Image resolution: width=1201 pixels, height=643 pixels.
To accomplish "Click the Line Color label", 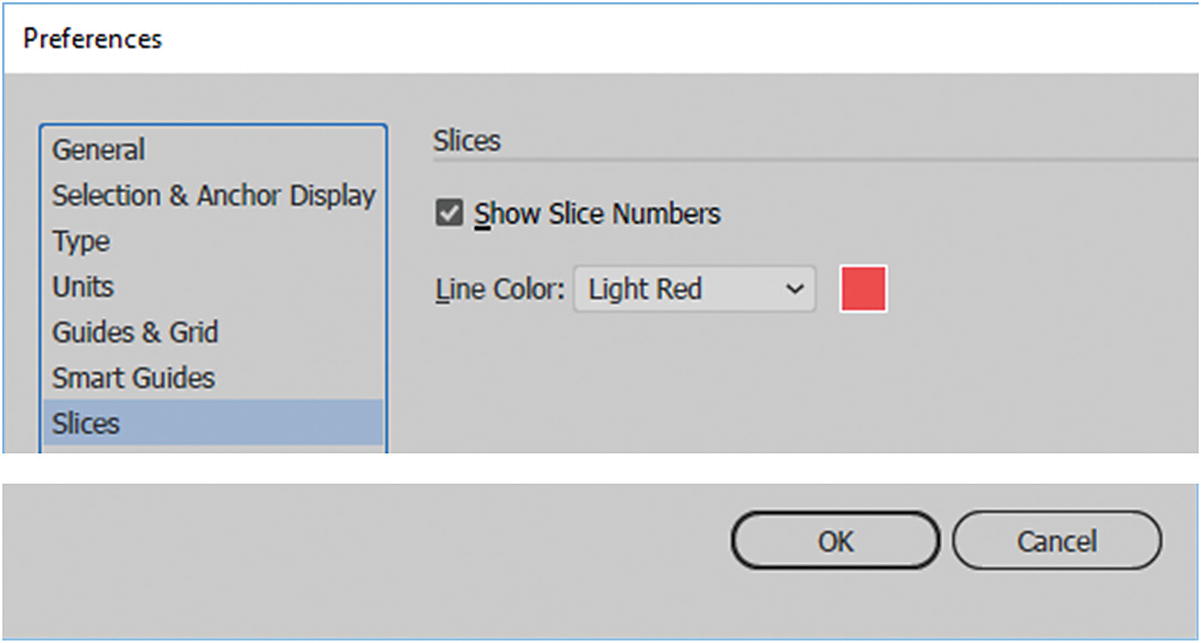I will (x=500, y=290).
